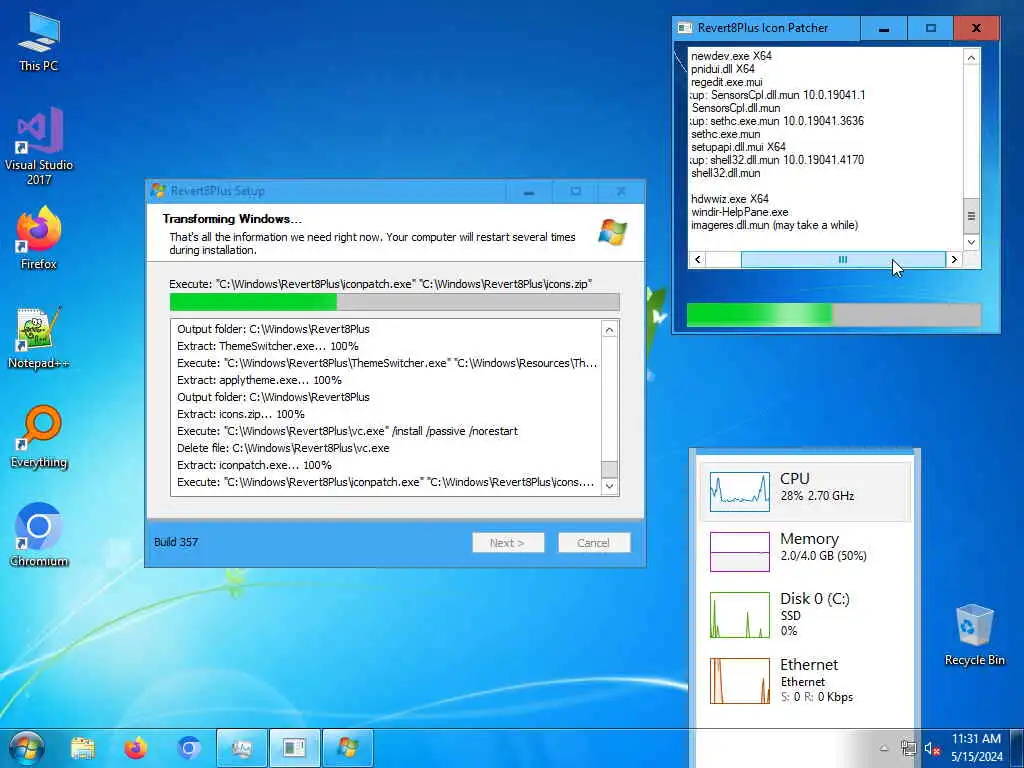Image resolution: width=1024 pixels, height=768 pixels.
Task: Click the Icon Patcher horizontal scrollbar thumb
Action: 842,259
